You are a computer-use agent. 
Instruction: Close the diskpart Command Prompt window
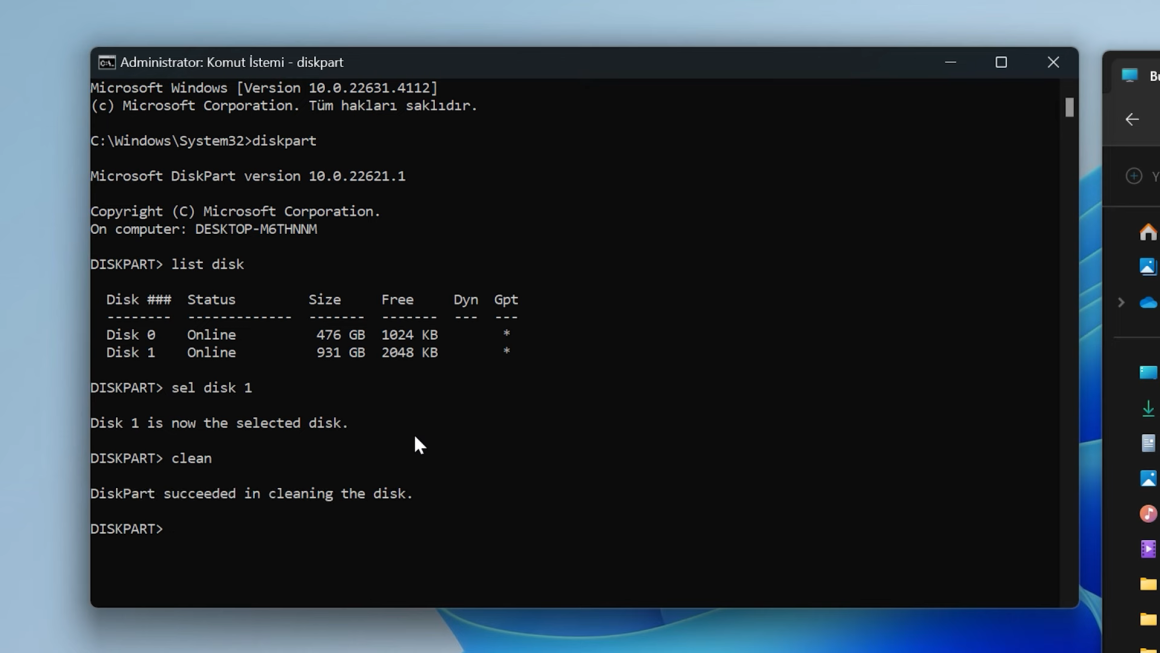1053,62
